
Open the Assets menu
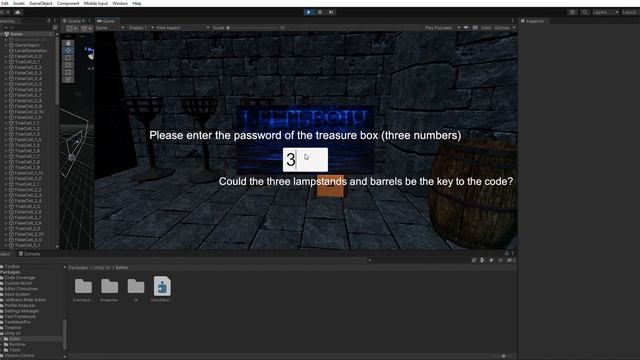click(x=19, y=3)
